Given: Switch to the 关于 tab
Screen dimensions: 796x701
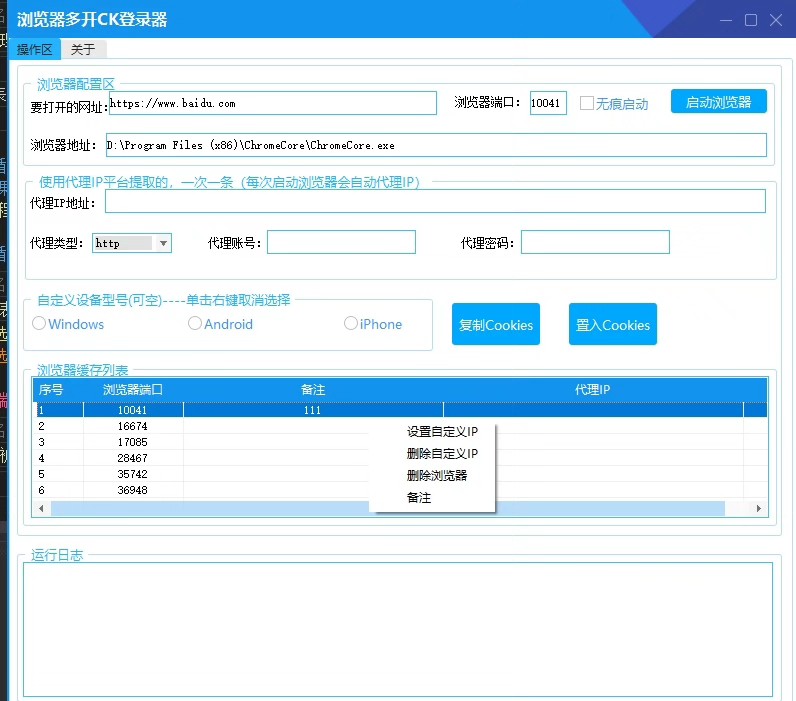Looking at the screenshot, I should pos(83,50).
